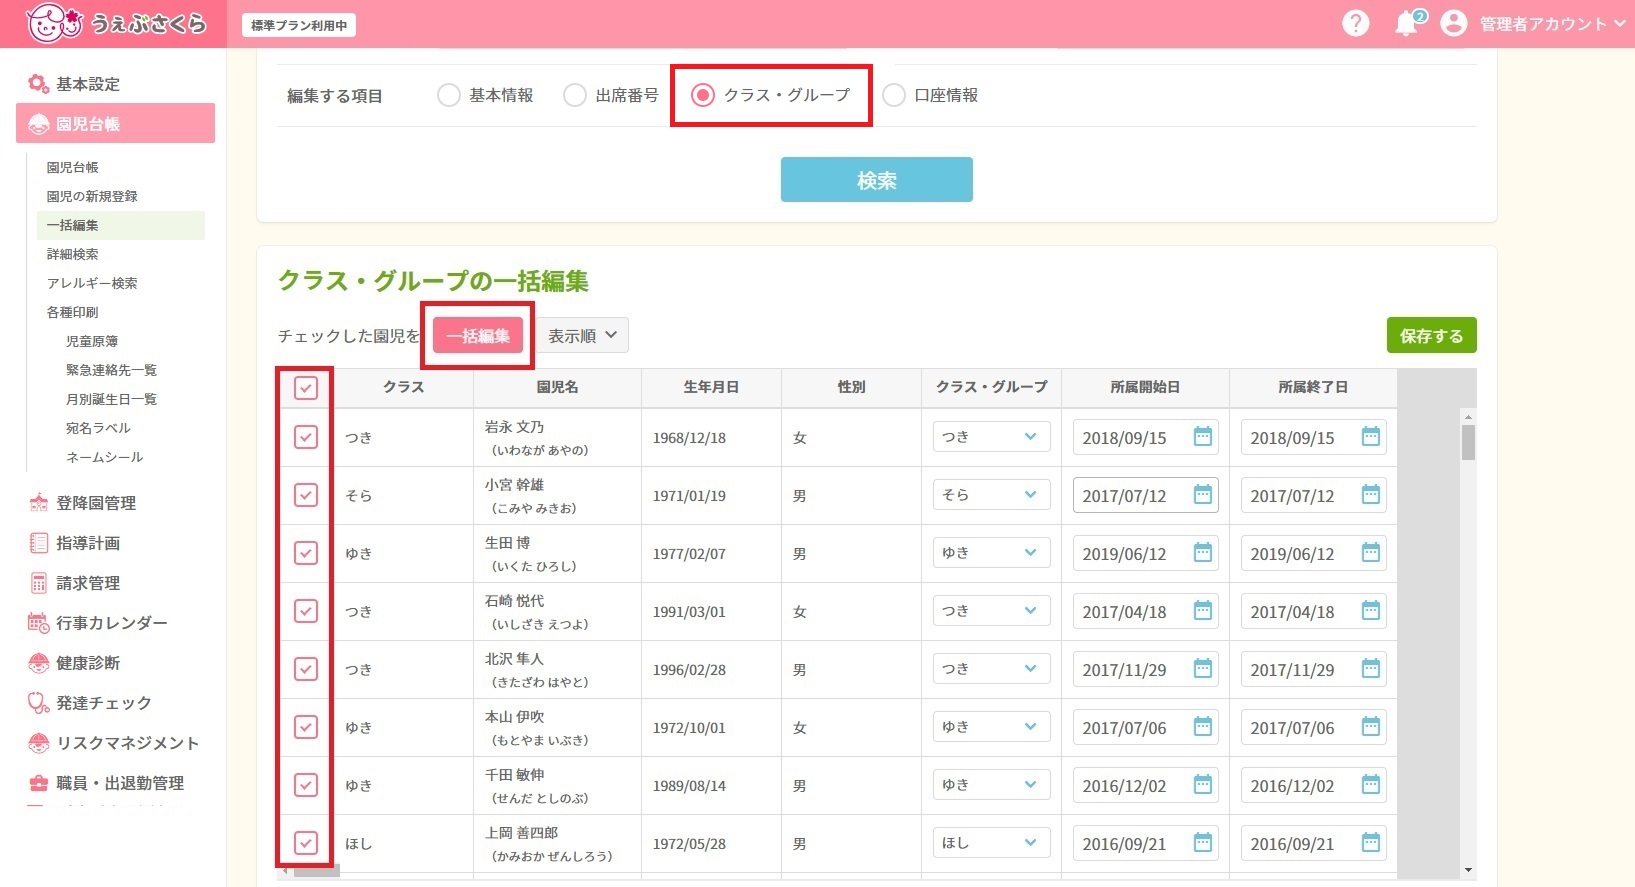Select the 基本情報 radio button
The height and width of the screenshot is (887, 1635).
(448, 95)
